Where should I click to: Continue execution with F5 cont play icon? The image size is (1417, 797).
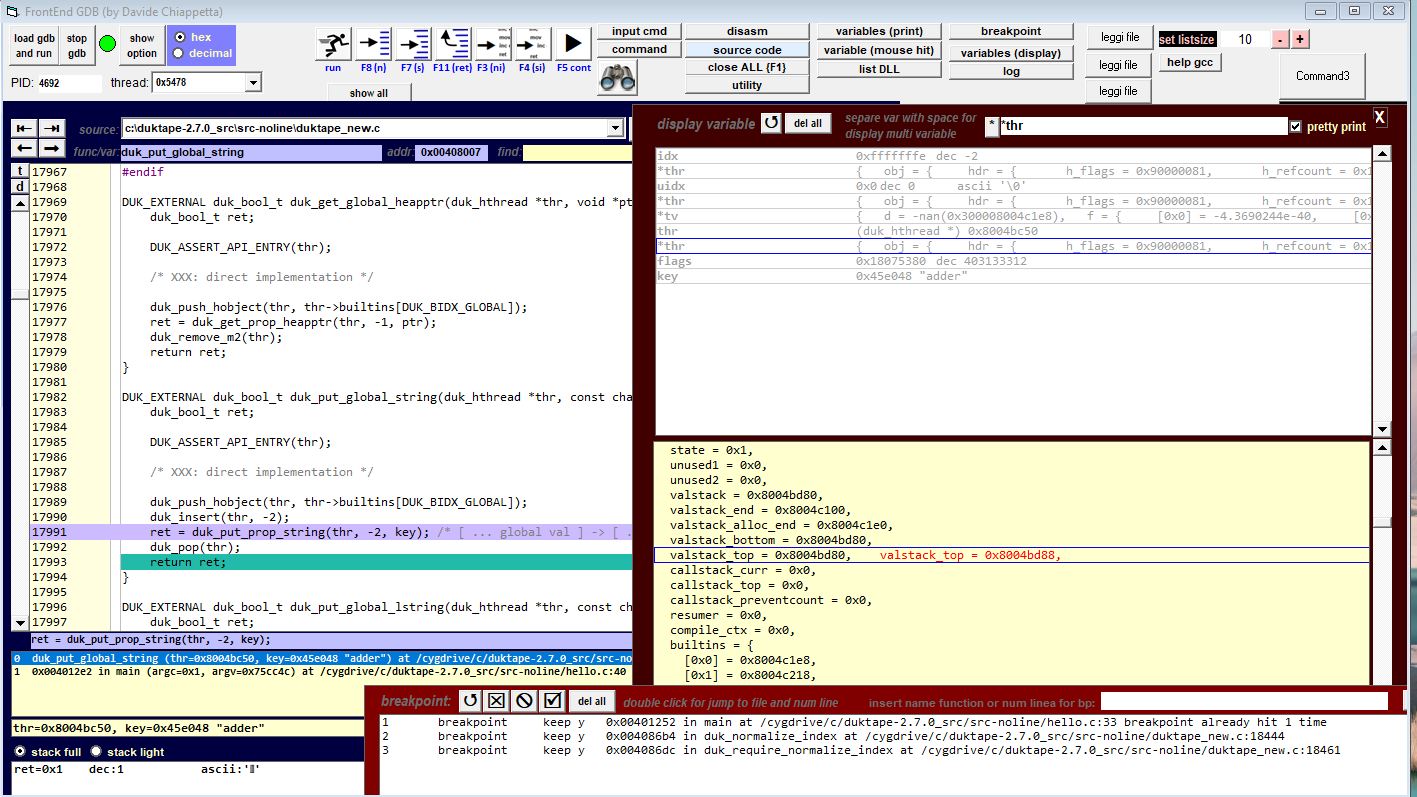tap(573, 44)
